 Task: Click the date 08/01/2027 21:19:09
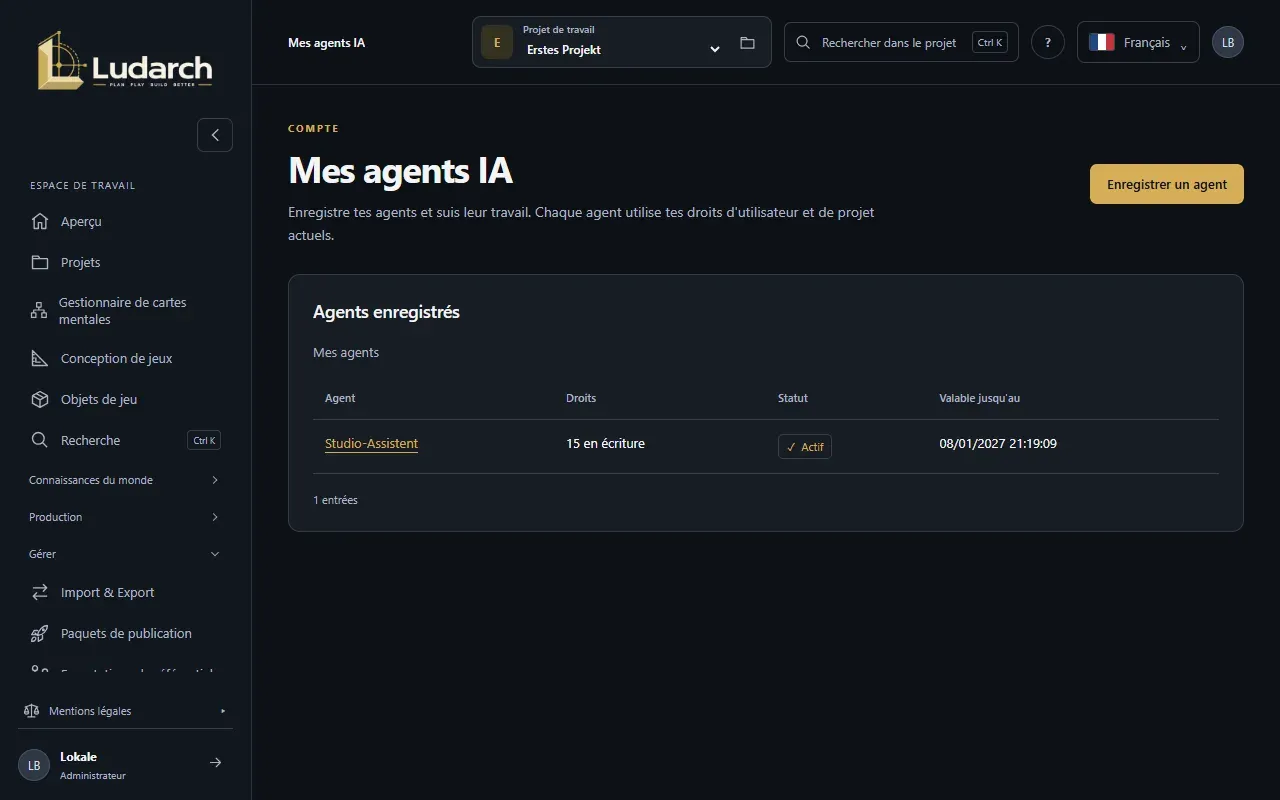[998, 443]
